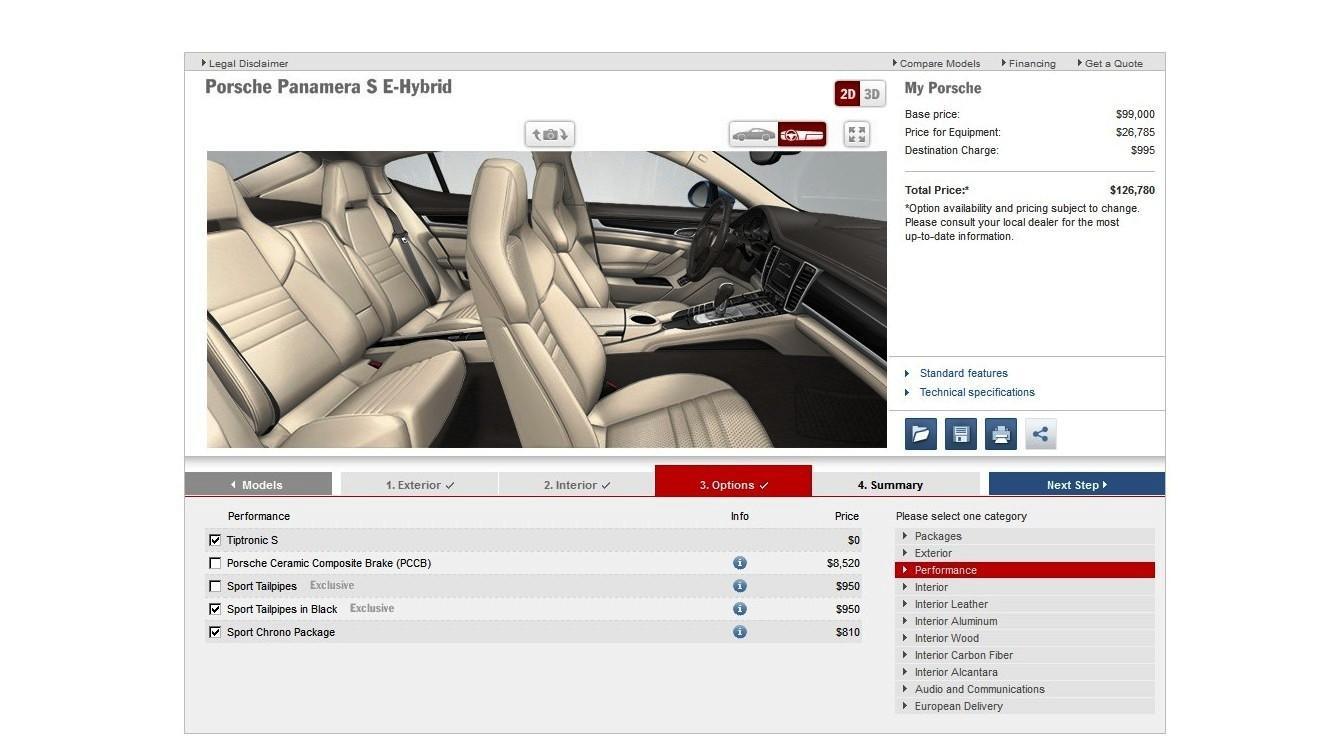Check the Sport Tailpipes option
1326x742 pixels.
click(215, 586)
